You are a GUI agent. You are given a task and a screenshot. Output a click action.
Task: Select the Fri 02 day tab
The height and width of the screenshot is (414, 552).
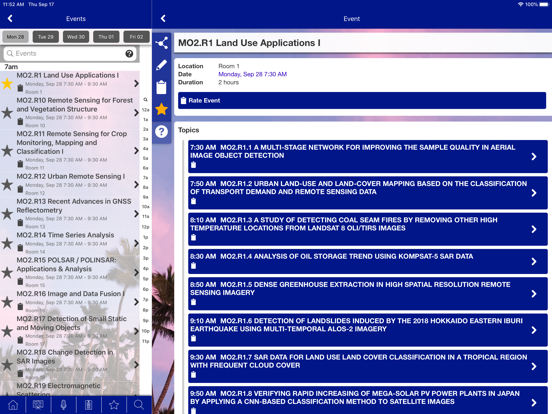coord(137,37)
